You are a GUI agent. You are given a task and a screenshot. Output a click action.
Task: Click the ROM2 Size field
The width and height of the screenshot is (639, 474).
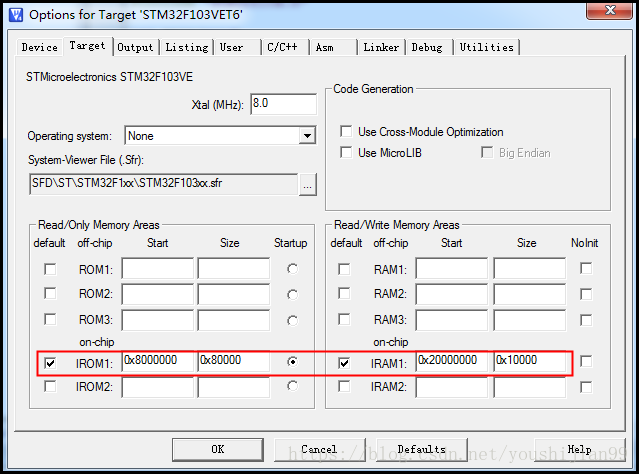pyautogui.click(x=234, y=294)
